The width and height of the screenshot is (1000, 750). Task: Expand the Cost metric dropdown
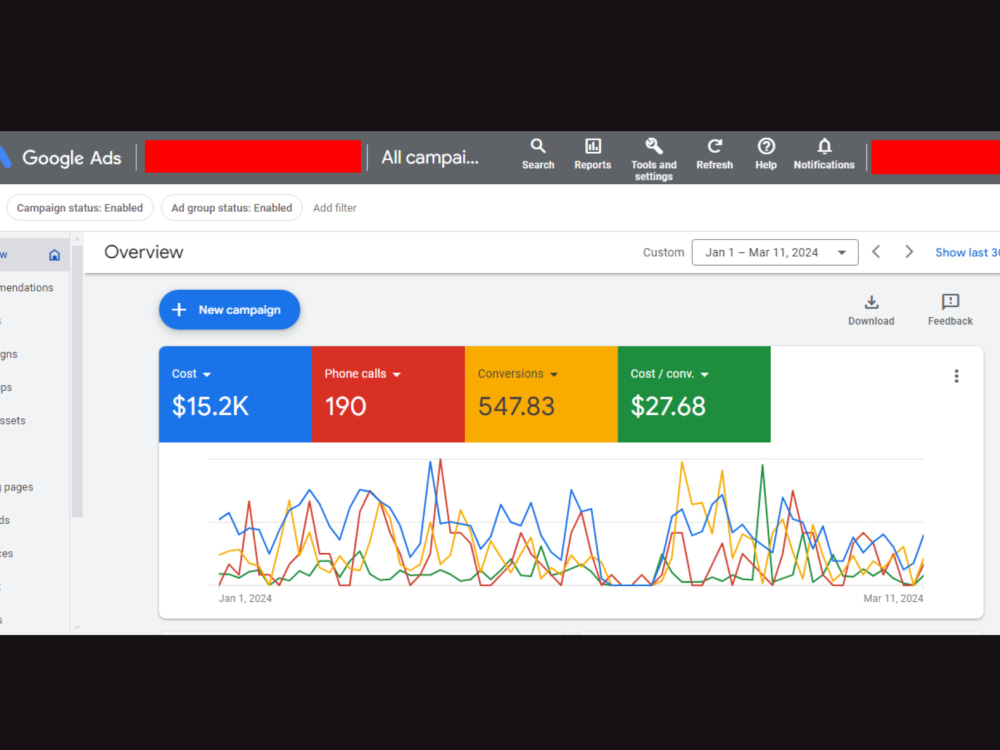207,374
